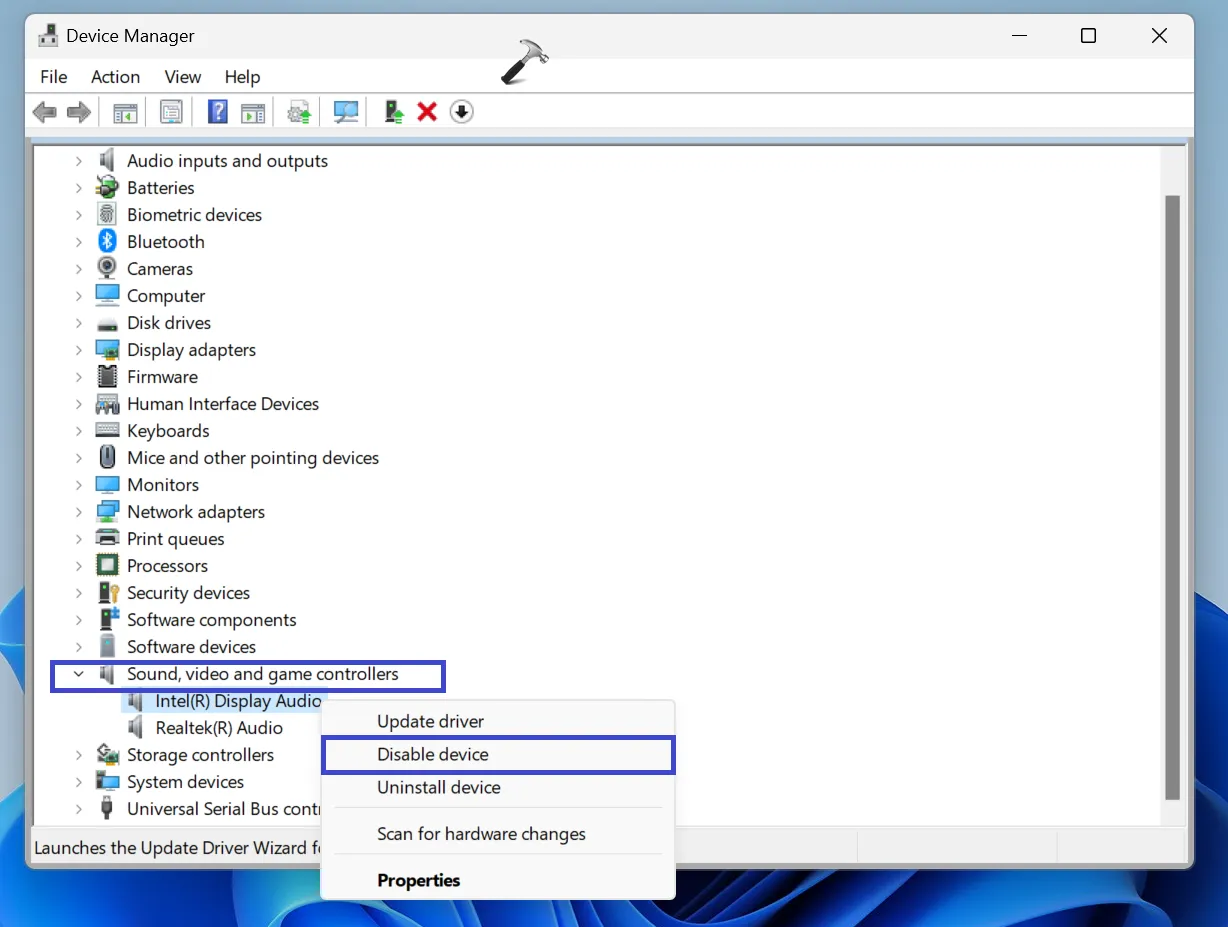
Task: Click the red X uninstall device icon
Action: click(427, 112)
